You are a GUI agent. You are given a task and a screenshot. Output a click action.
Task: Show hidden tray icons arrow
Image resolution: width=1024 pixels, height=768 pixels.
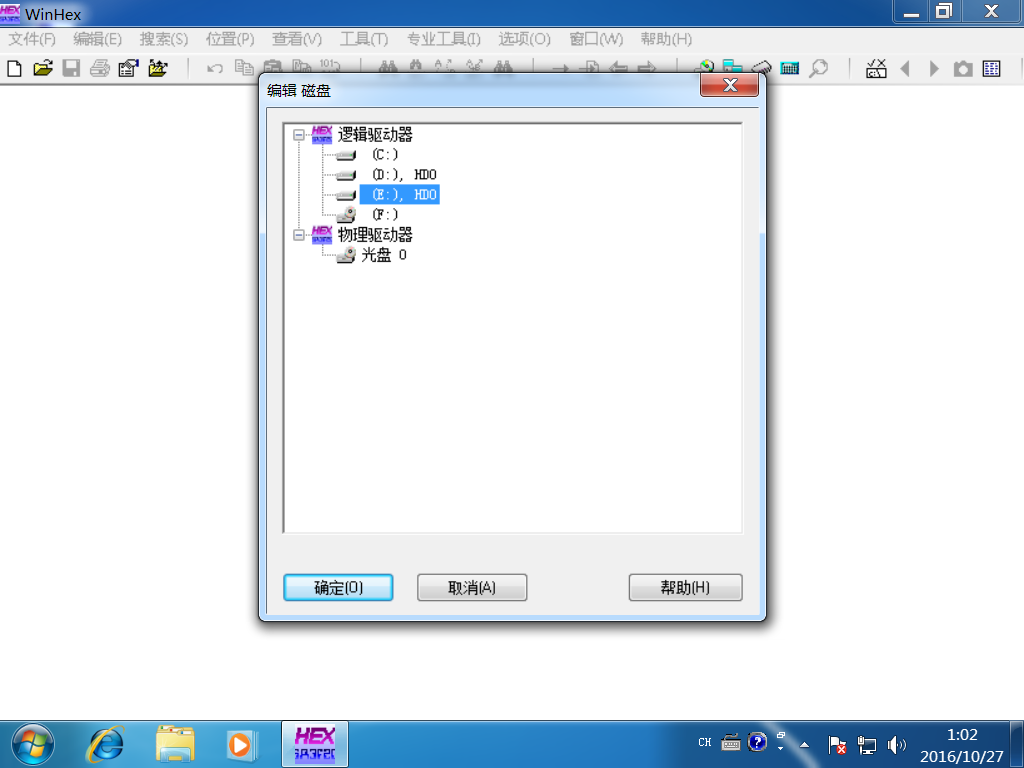tap(805, 744)
